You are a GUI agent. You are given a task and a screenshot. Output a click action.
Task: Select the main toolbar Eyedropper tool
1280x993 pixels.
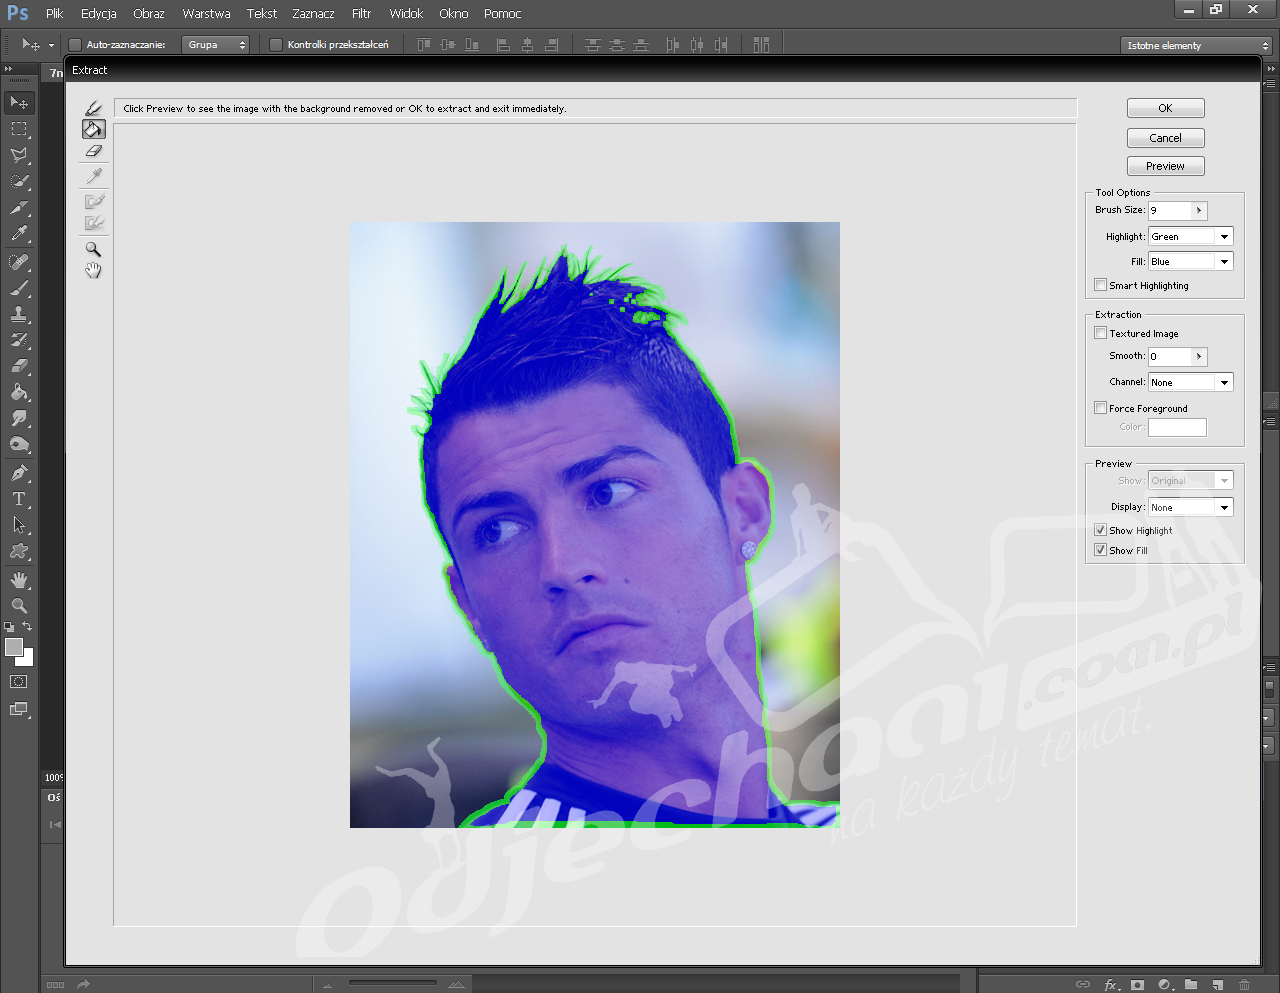[x=19, y=233]
